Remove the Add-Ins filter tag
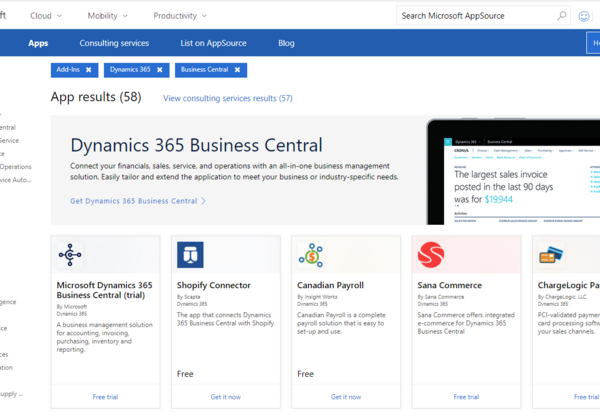The width and height of the screenshot is (600, 420). pyautogui.click(x=89, y=70)
